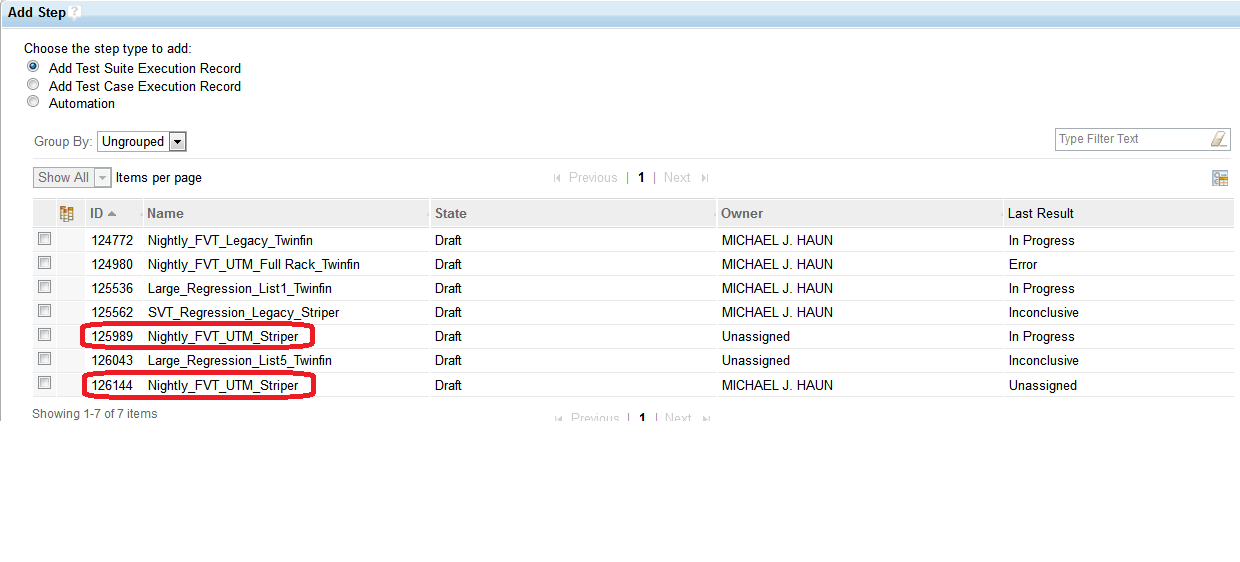Check the Large_Regression_List1_Twinfin row
Screen dimensions: 1240x562
coord(44,287)
